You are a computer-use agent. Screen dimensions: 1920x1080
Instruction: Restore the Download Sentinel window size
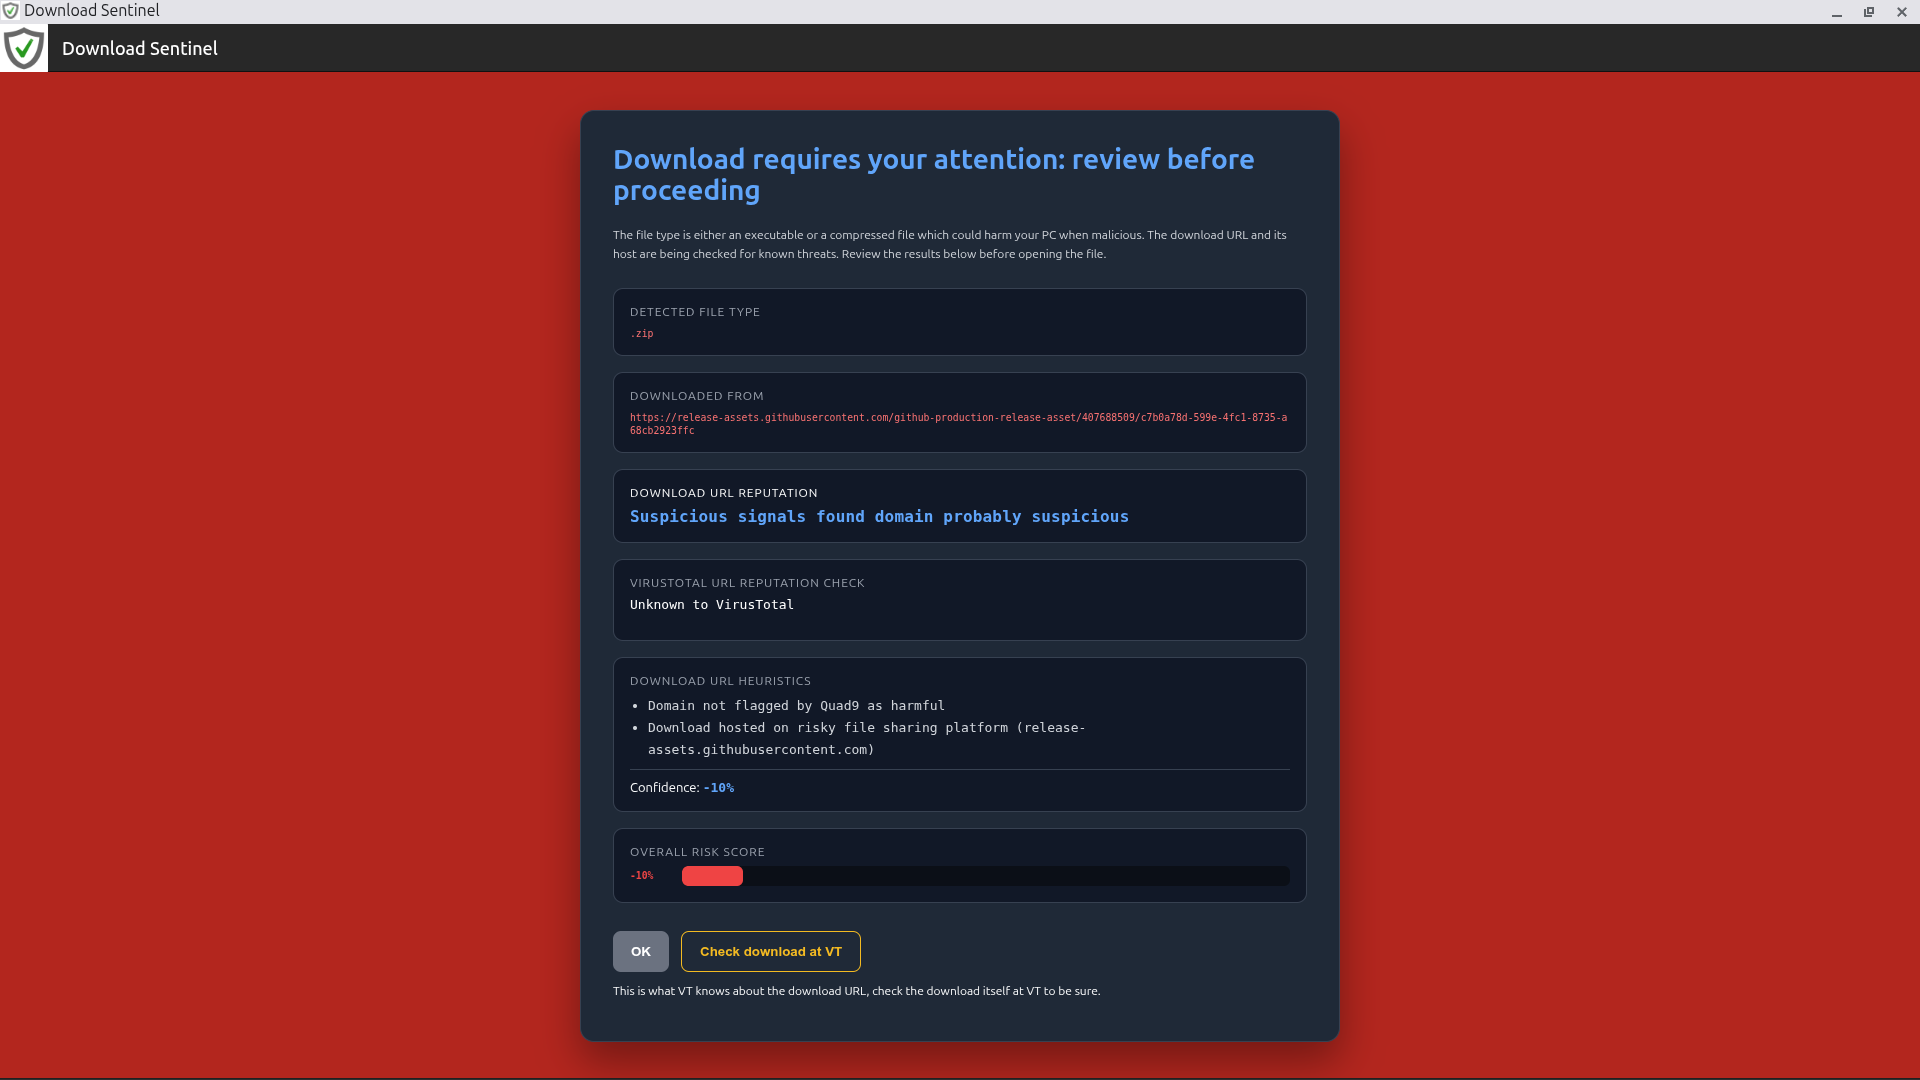pos(1869,12)
